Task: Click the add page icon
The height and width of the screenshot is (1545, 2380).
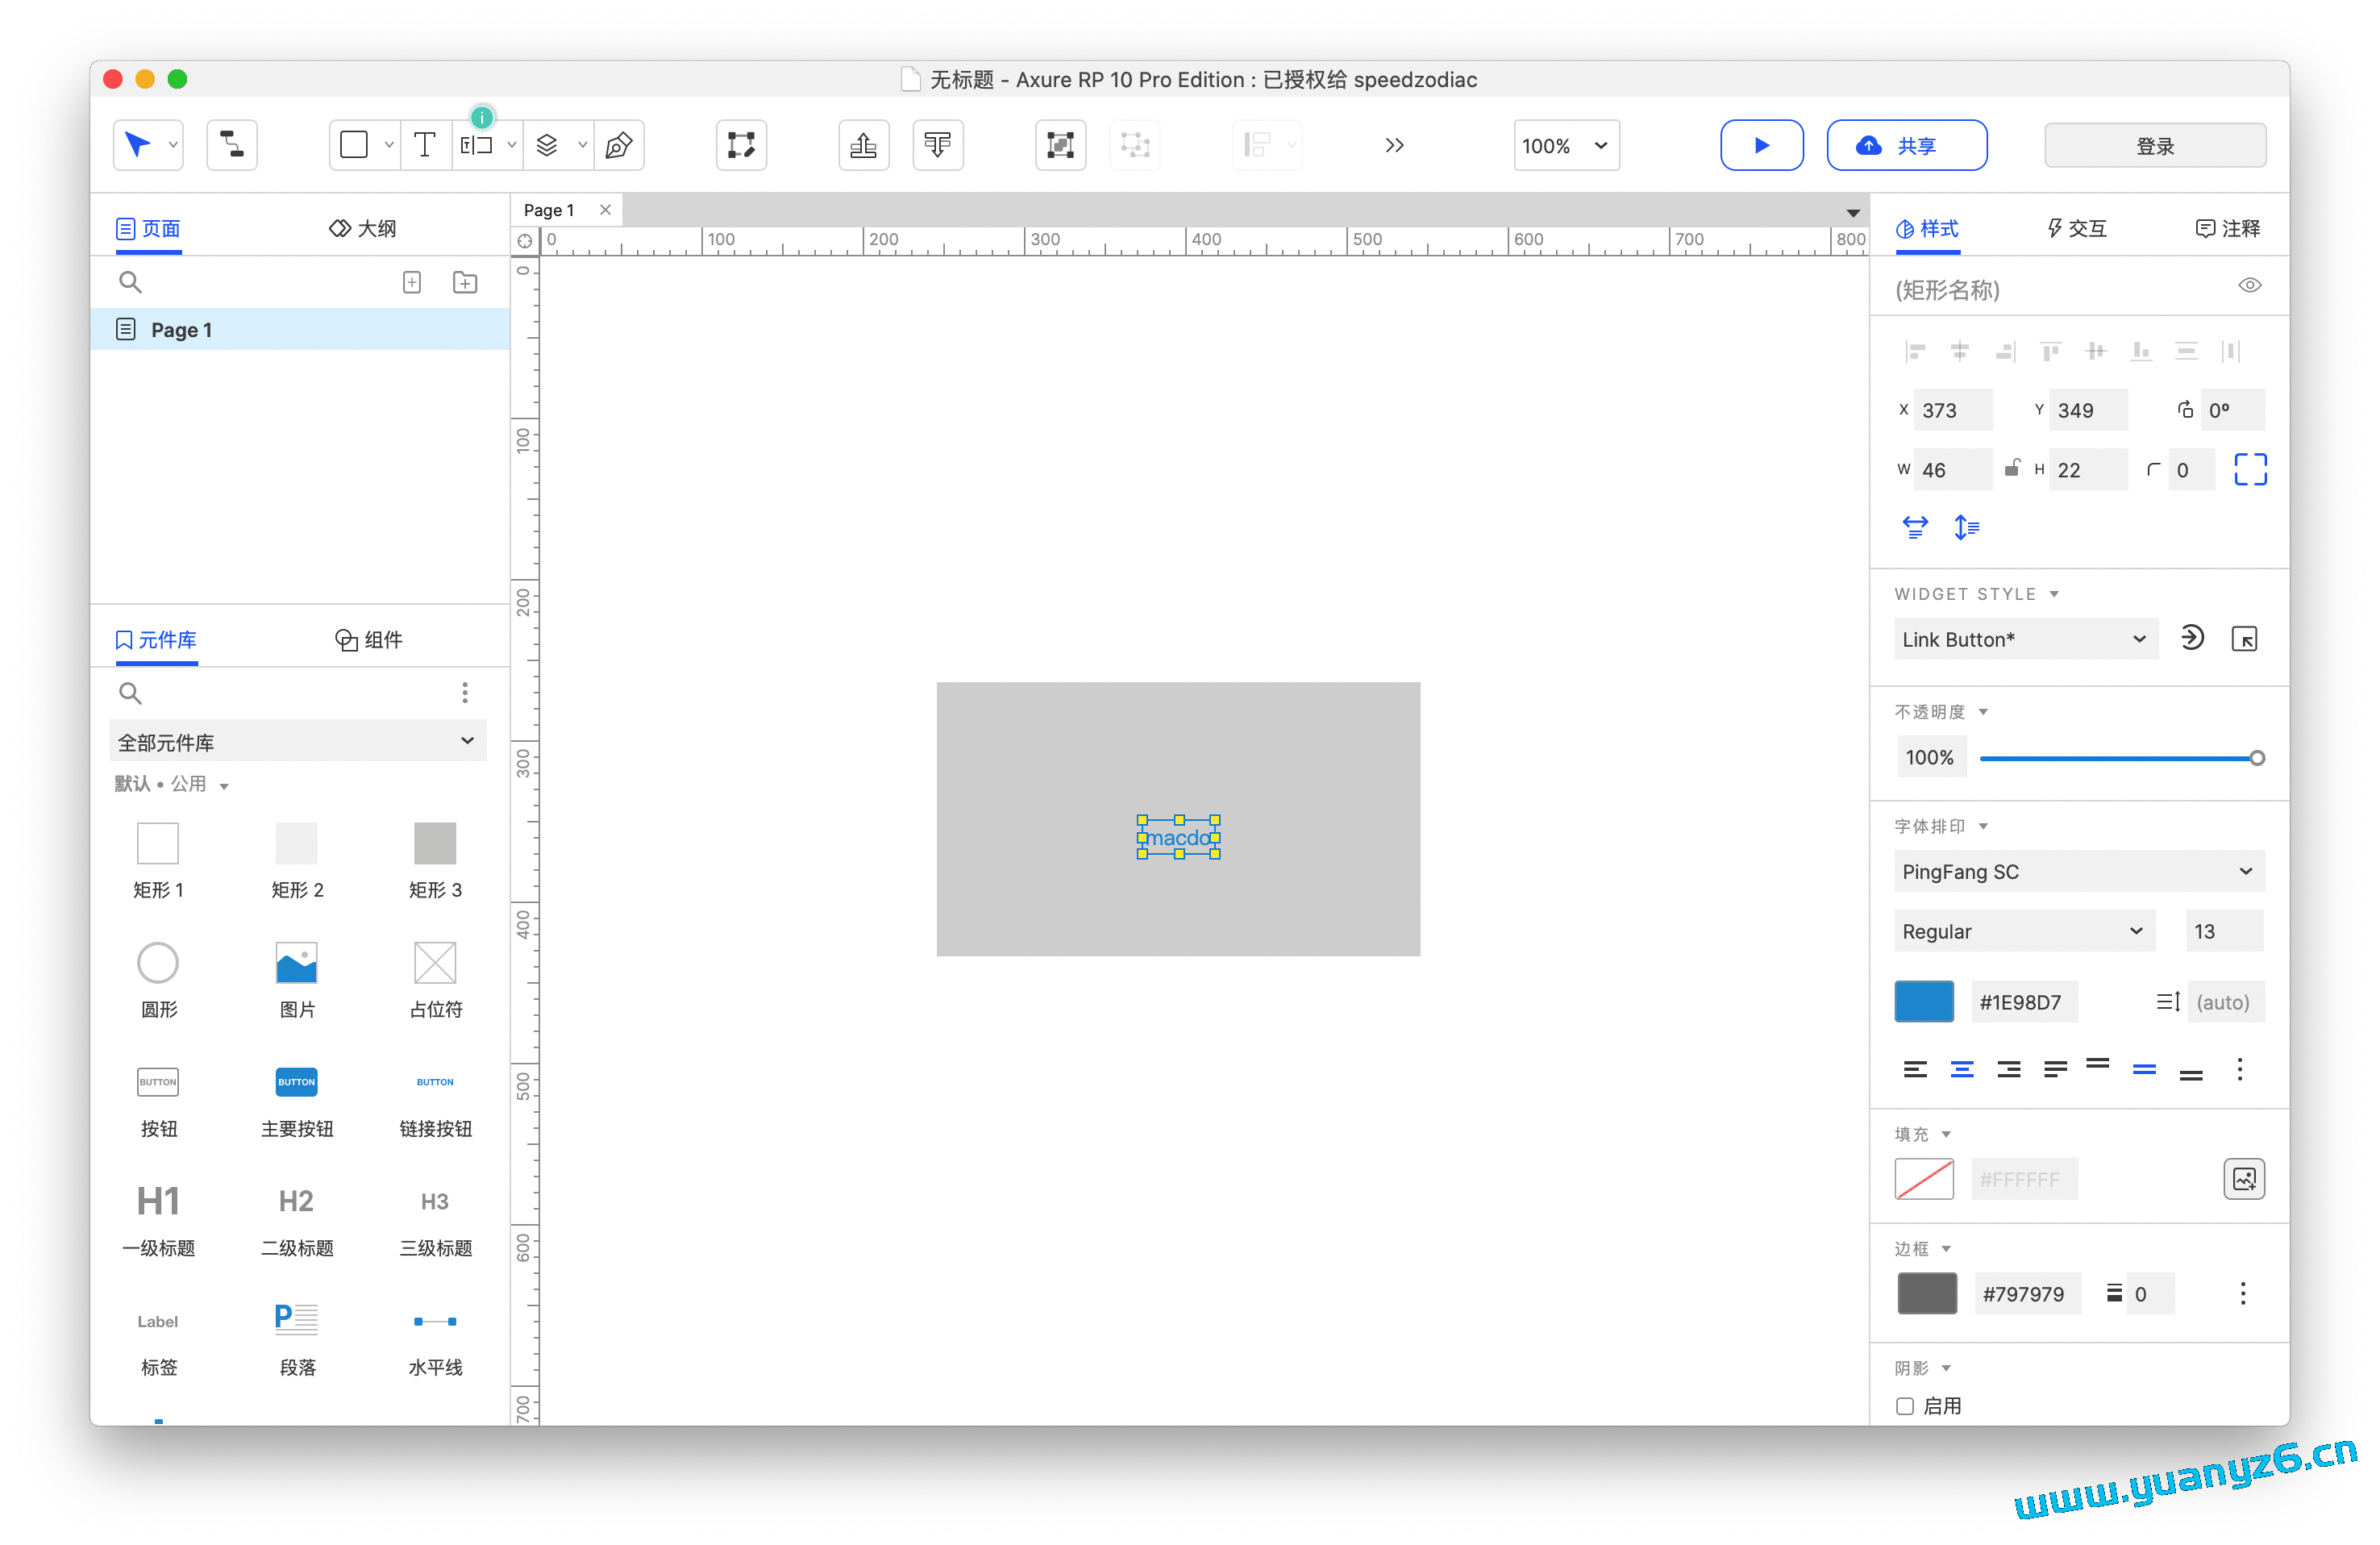Action: 412,283
